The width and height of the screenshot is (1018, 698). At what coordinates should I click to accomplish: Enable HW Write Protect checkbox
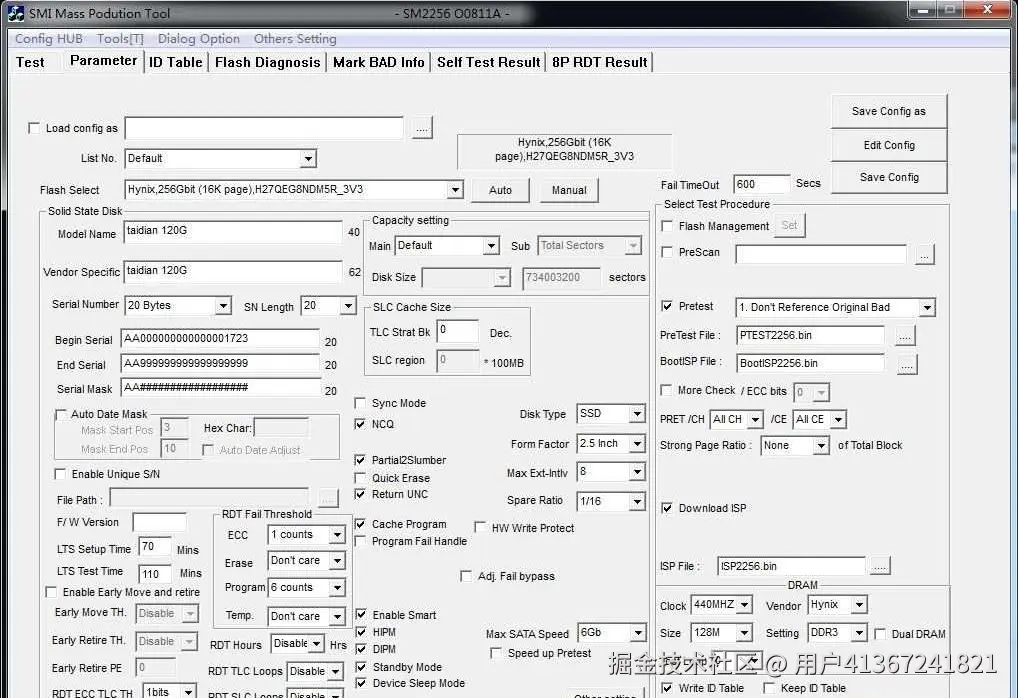480,527
